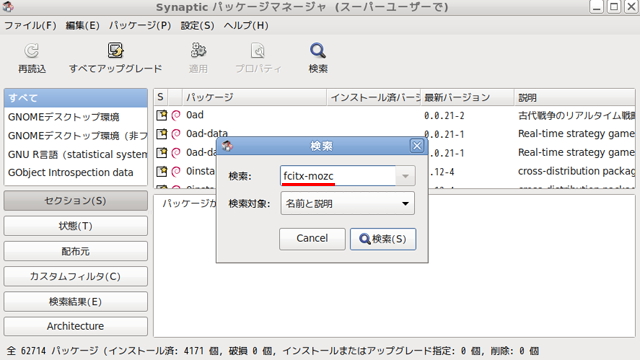The image size is (640, 360).
Task: Open the パッケージ(P) menu
Action: pyautogui.click(x=140, y=25)
